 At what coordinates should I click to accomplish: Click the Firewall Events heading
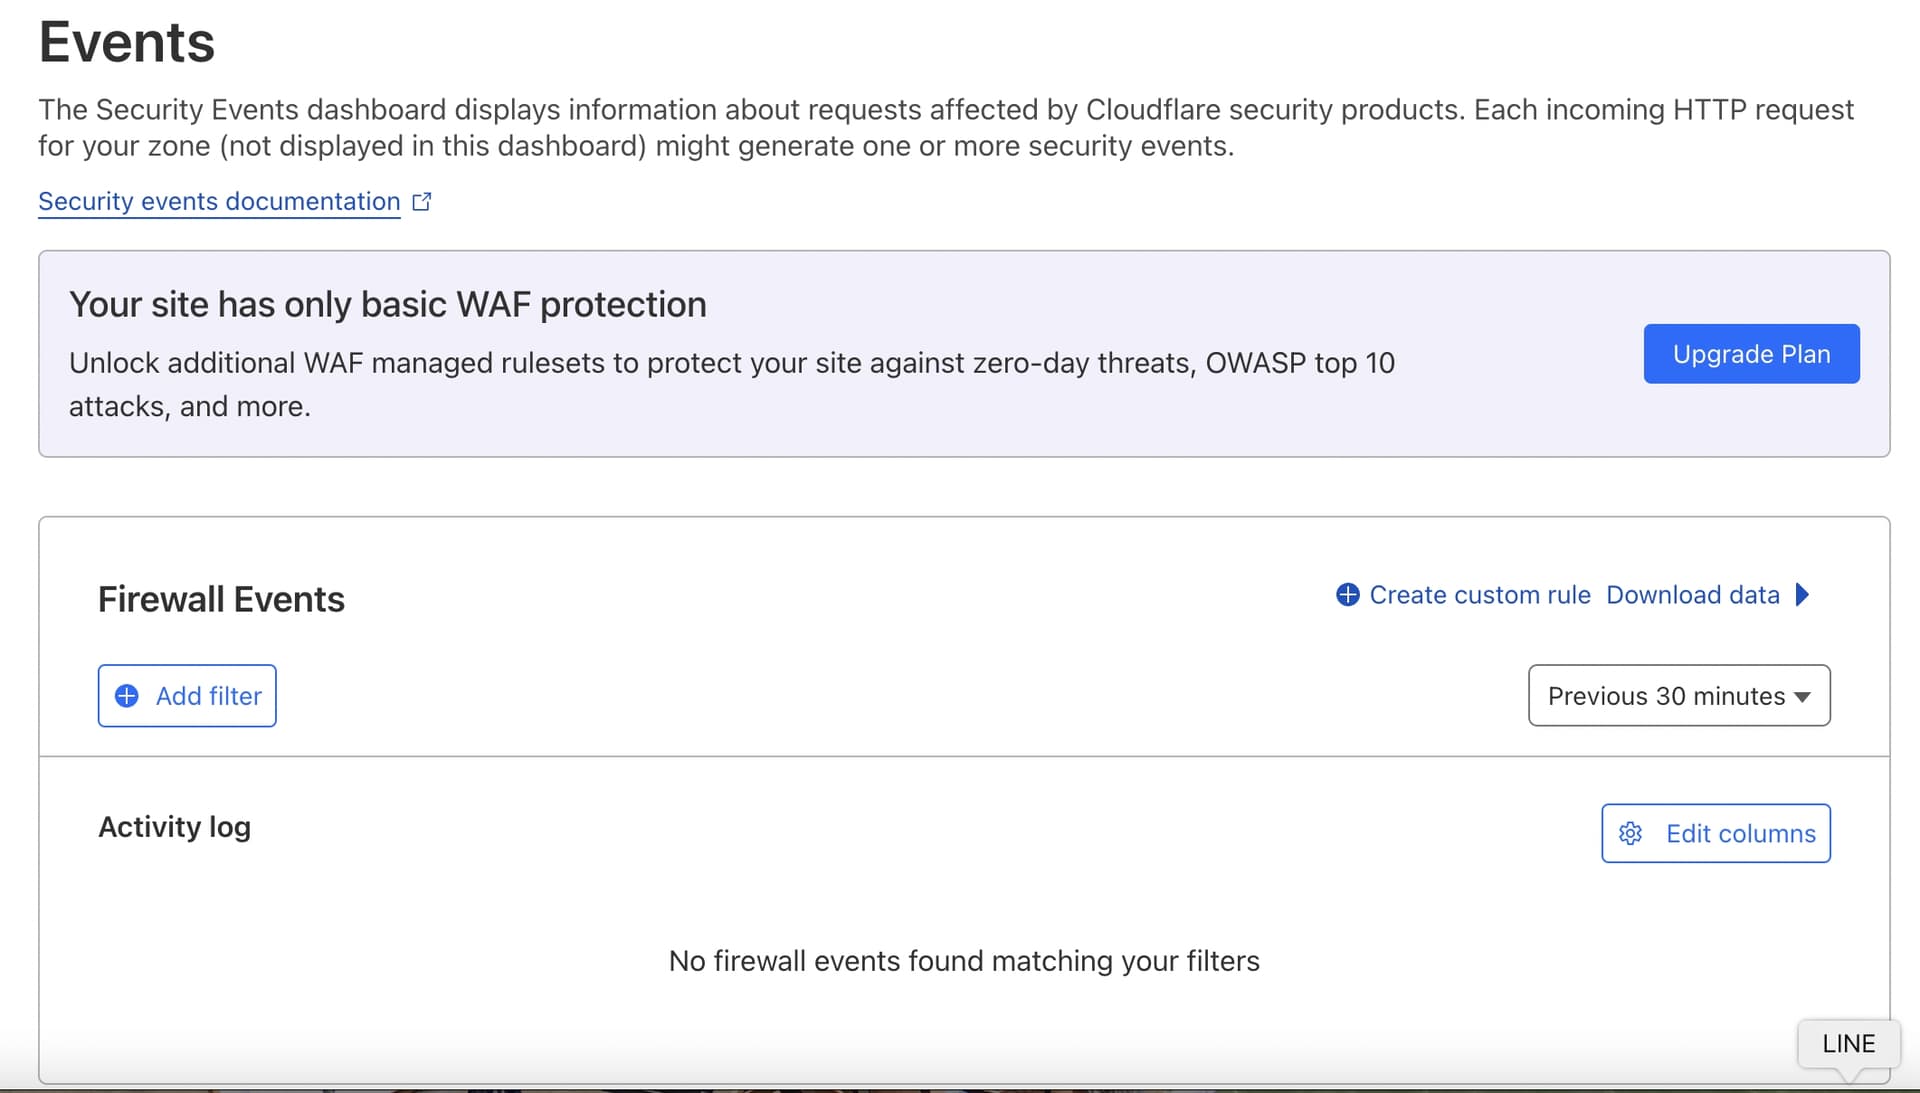[x=221, y=599]
